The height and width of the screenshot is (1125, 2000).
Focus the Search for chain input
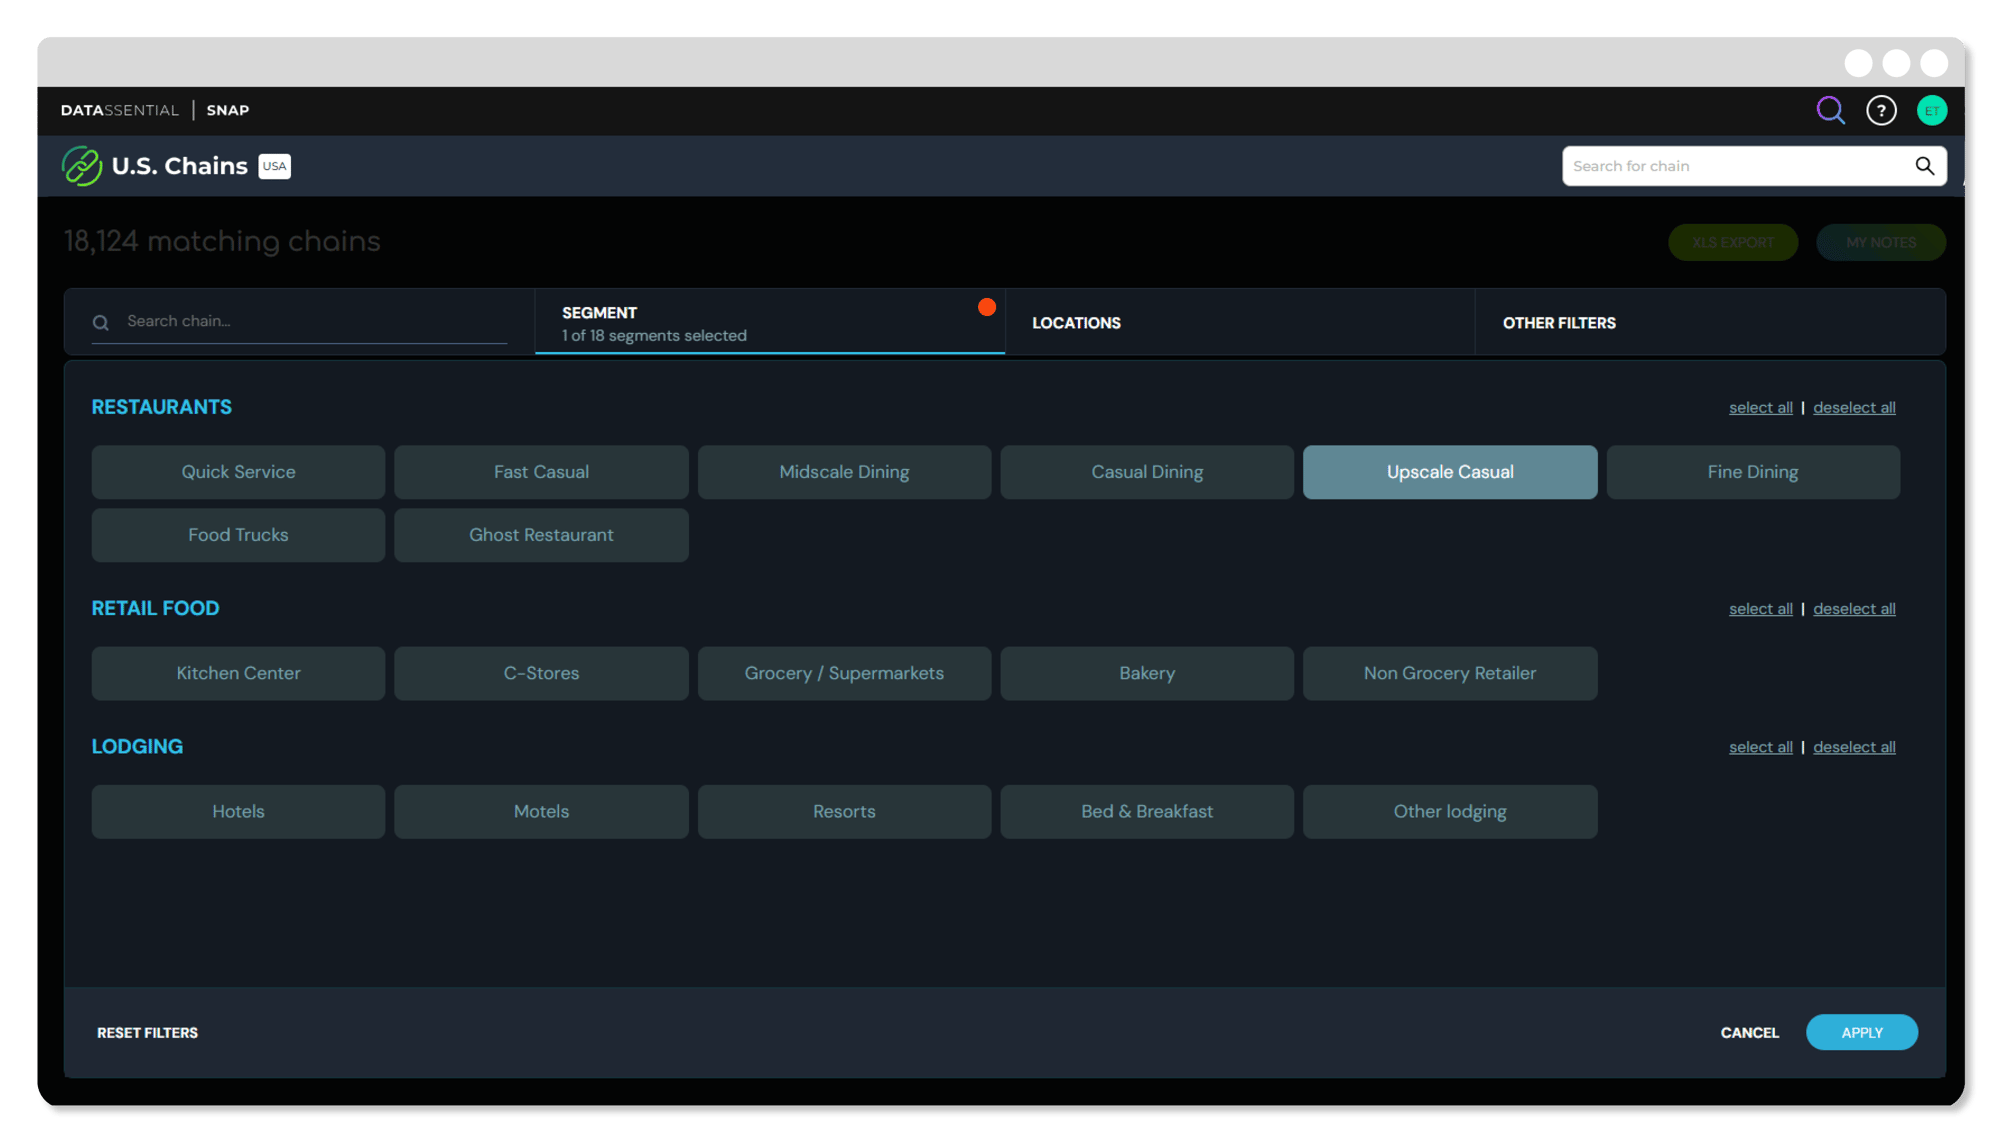coord(1735,166)
